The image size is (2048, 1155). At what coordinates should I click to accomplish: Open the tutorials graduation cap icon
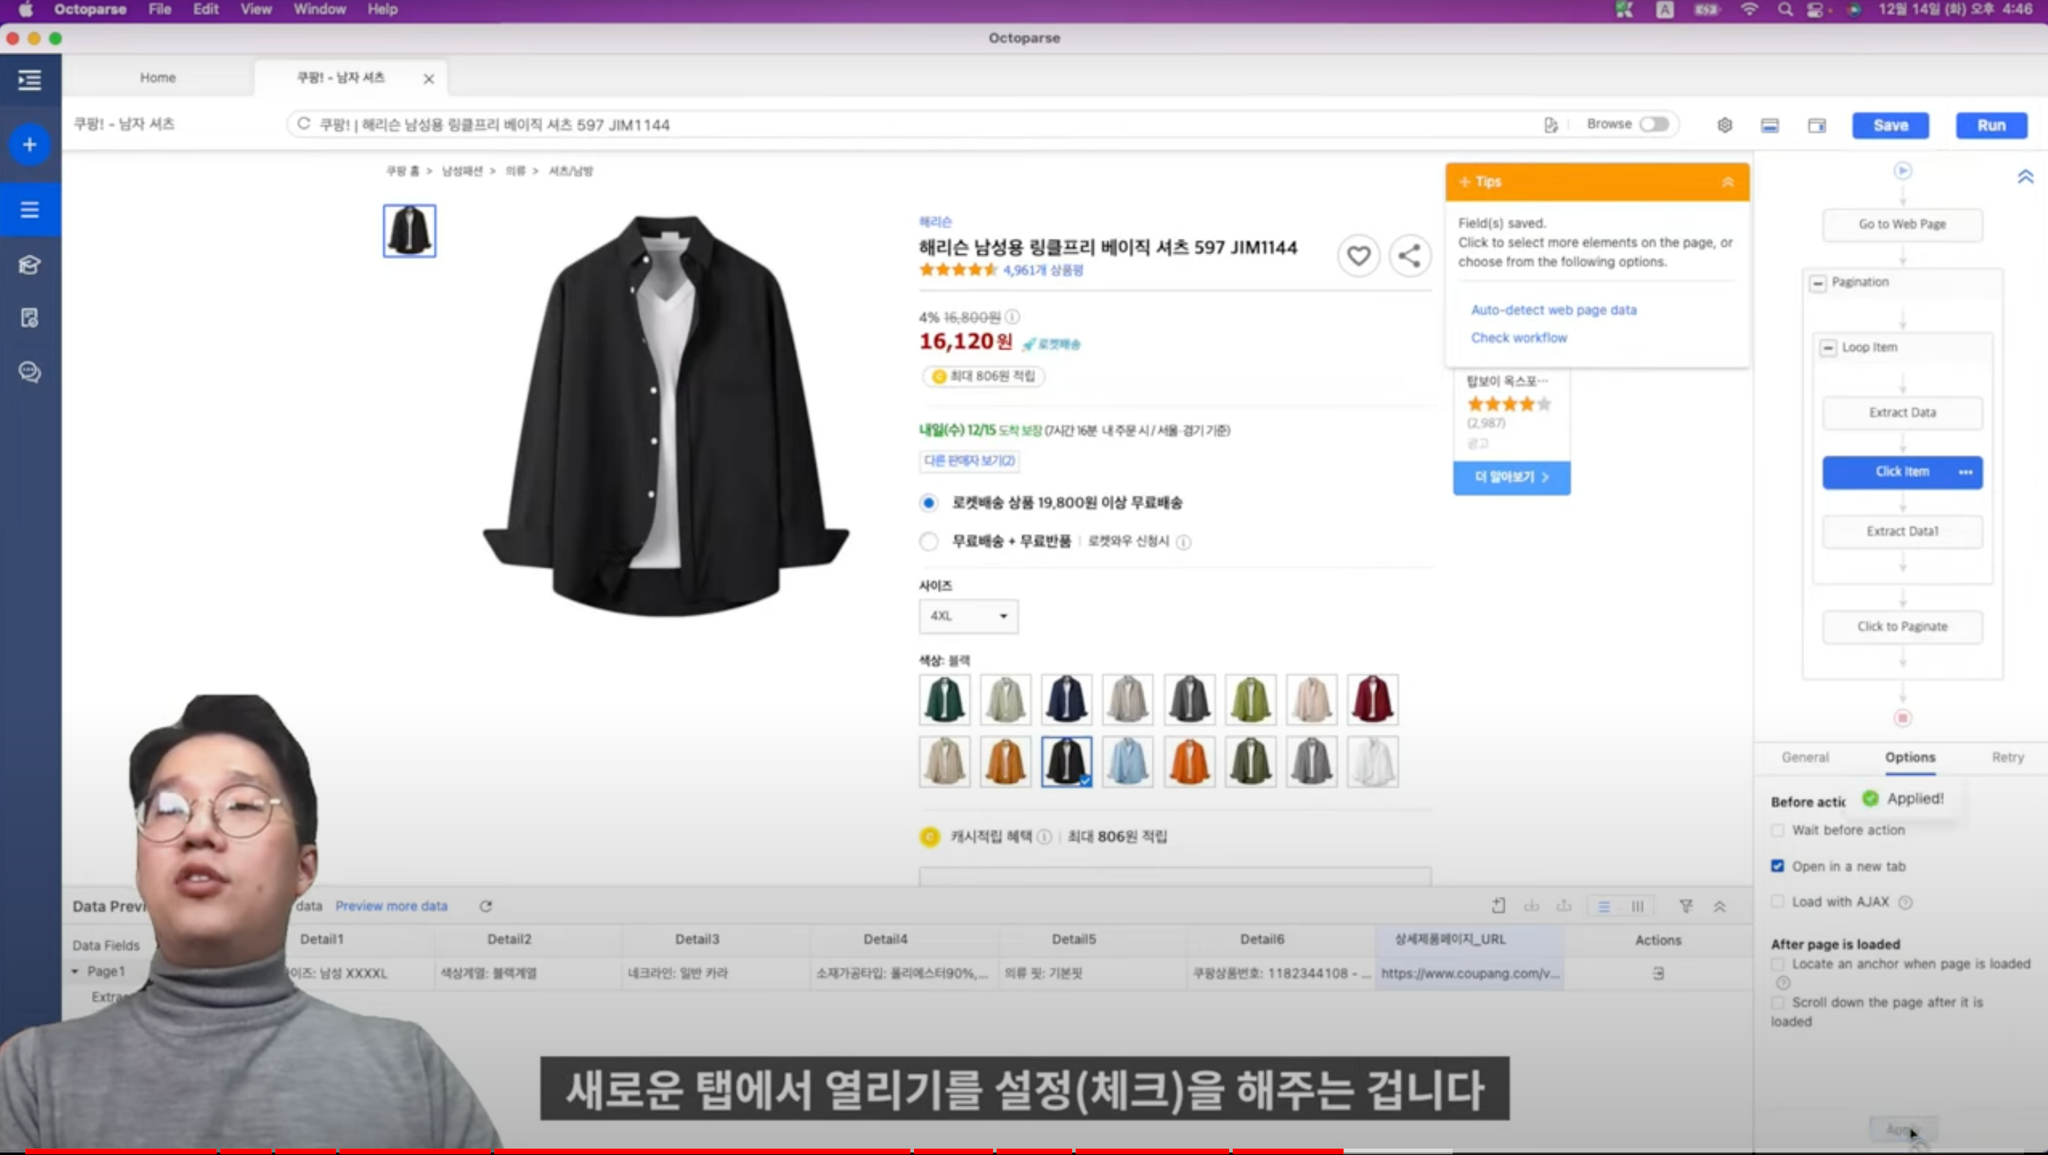tap(30, 265)
